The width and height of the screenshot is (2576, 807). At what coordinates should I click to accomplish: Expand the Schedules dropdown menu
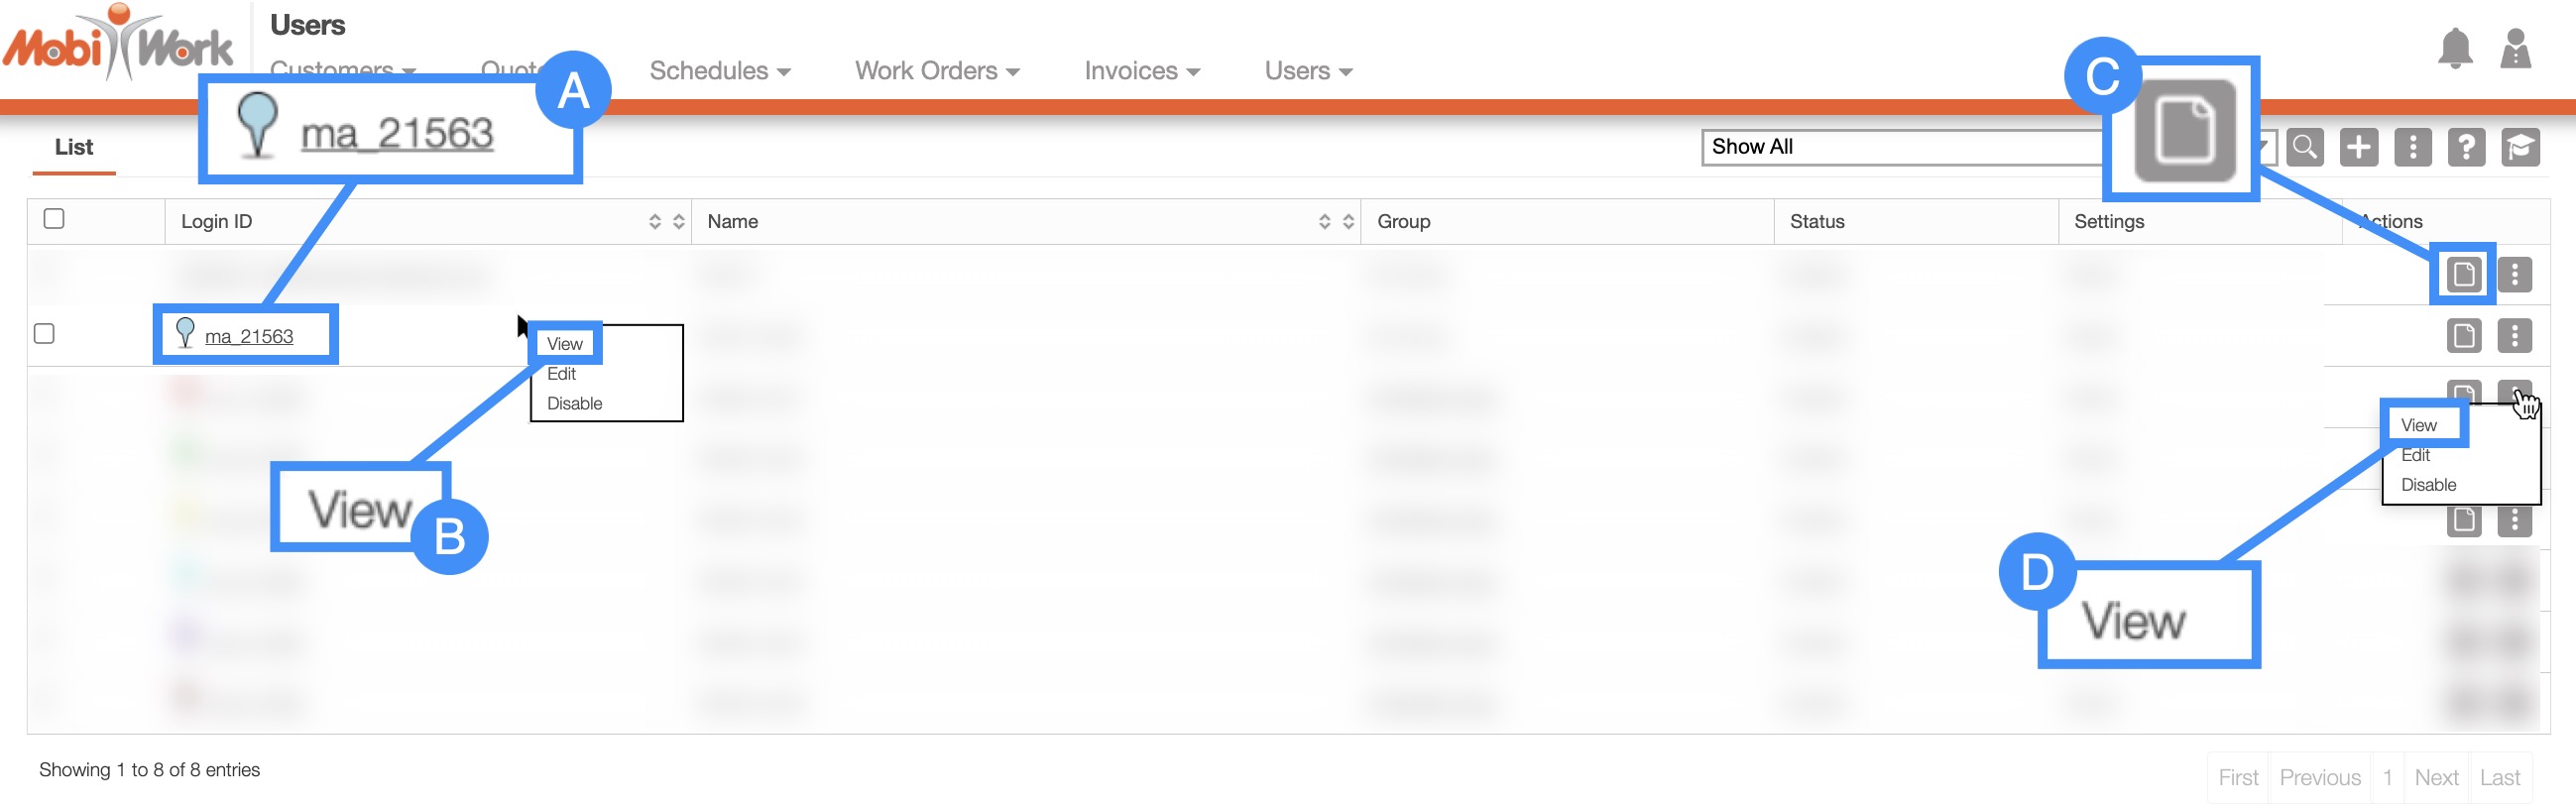[719, 71]
